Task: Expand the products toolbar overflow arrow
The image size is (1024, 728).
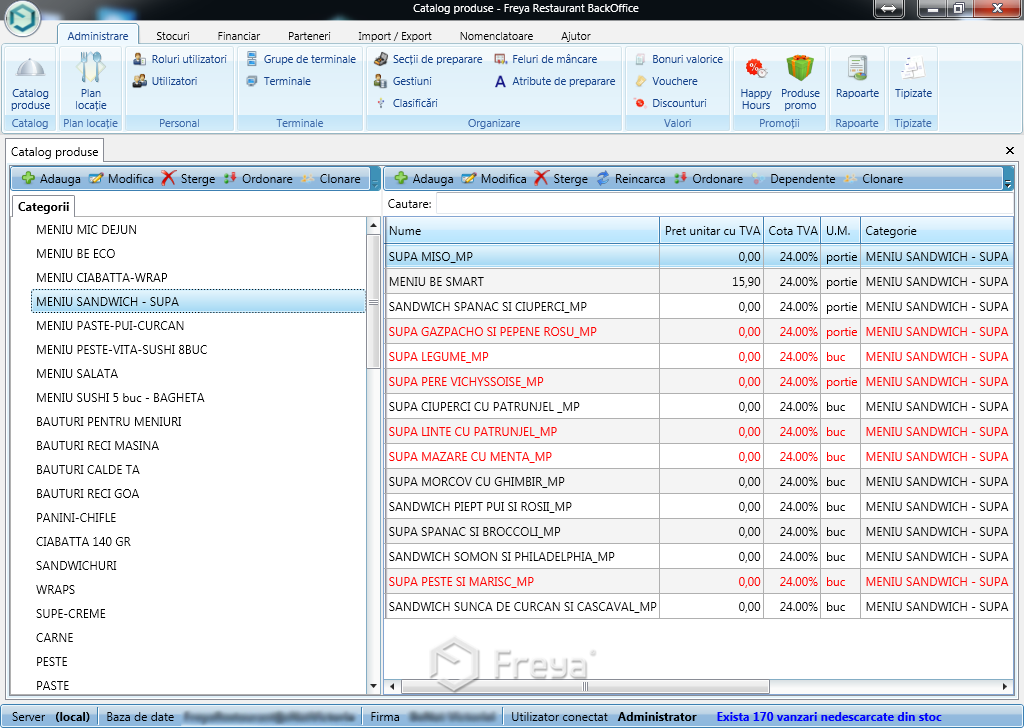Action: pyautogui.click(x=1007, y=184)
